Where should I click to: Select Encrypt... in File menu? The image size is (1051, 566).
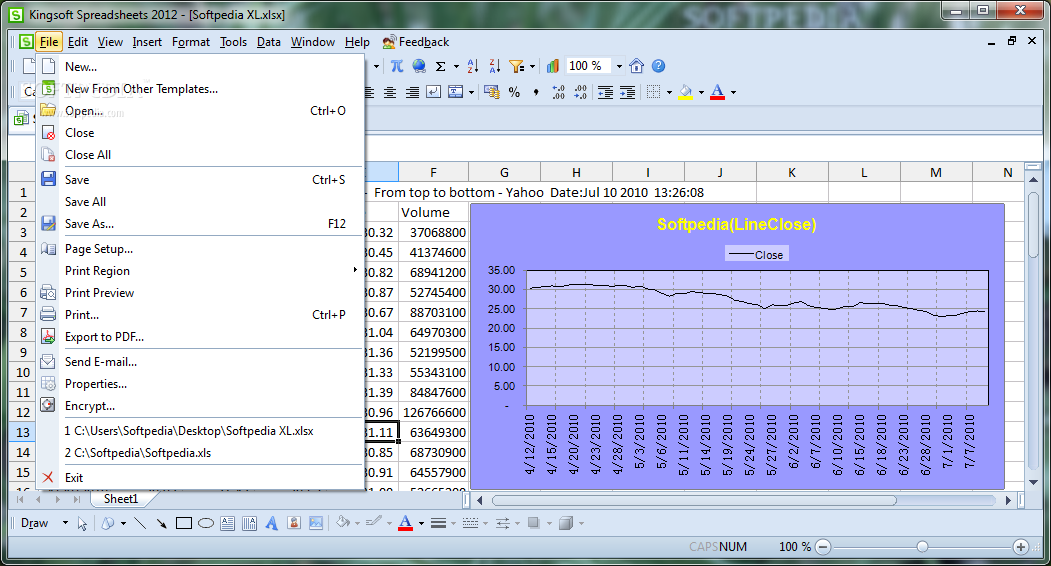pos(200,406)
